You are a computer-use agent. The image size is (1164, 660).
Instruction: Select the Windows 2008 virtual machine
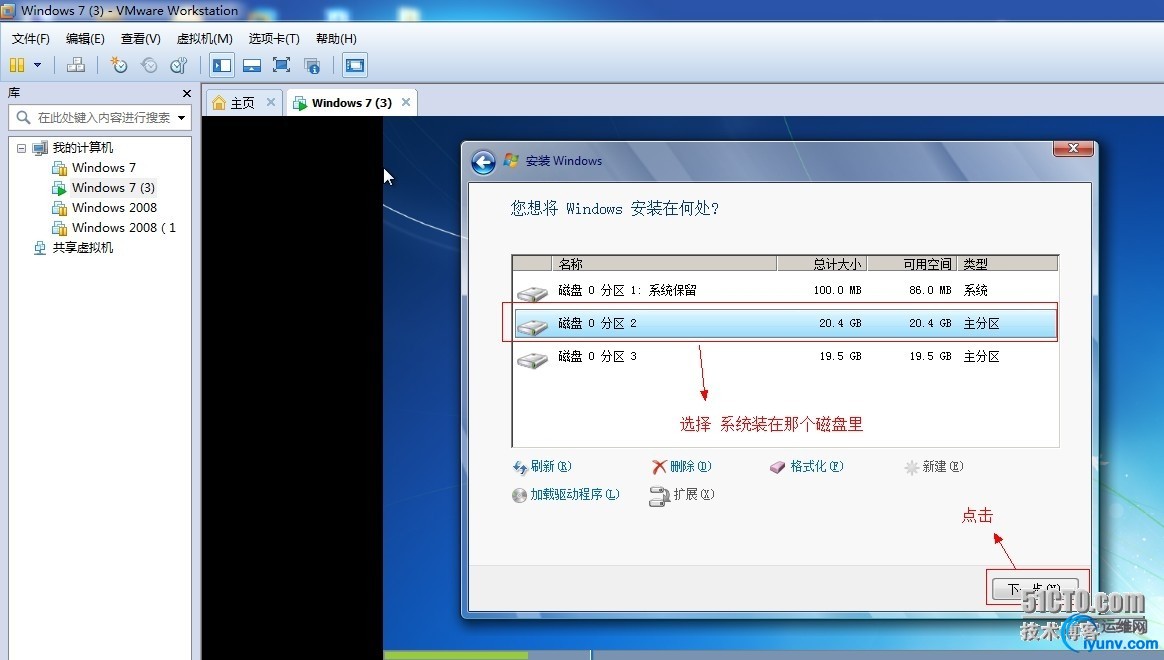coord(114,208)
